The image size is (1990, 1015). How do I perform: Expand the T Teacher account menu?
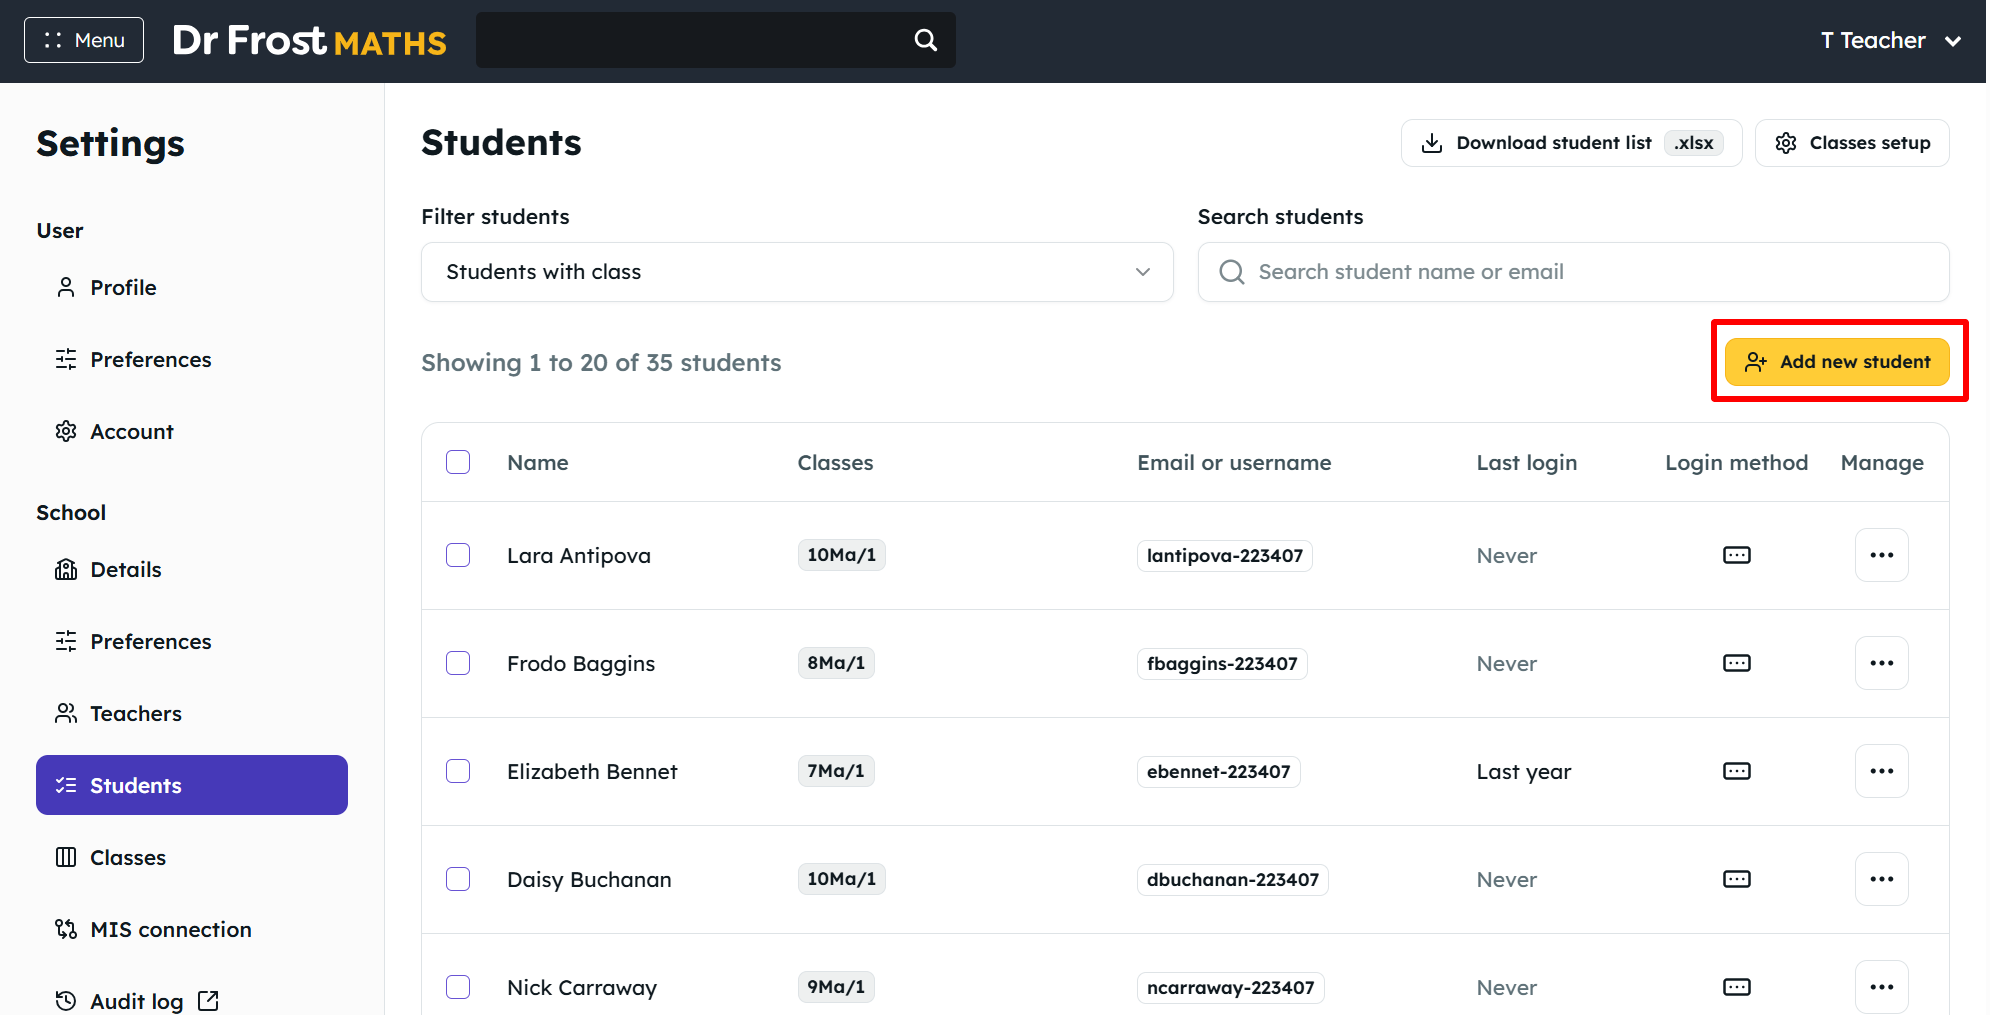coord(1890,41)
